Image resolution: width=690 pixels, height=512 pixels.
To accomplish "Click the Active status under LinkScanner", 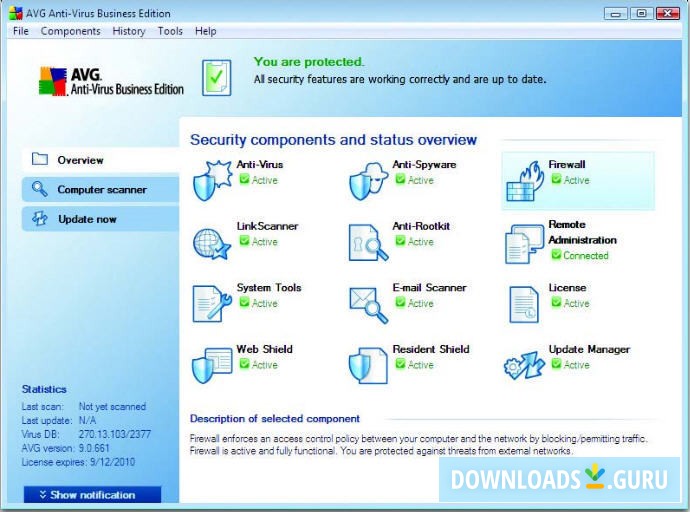I will tap(264, 241).
